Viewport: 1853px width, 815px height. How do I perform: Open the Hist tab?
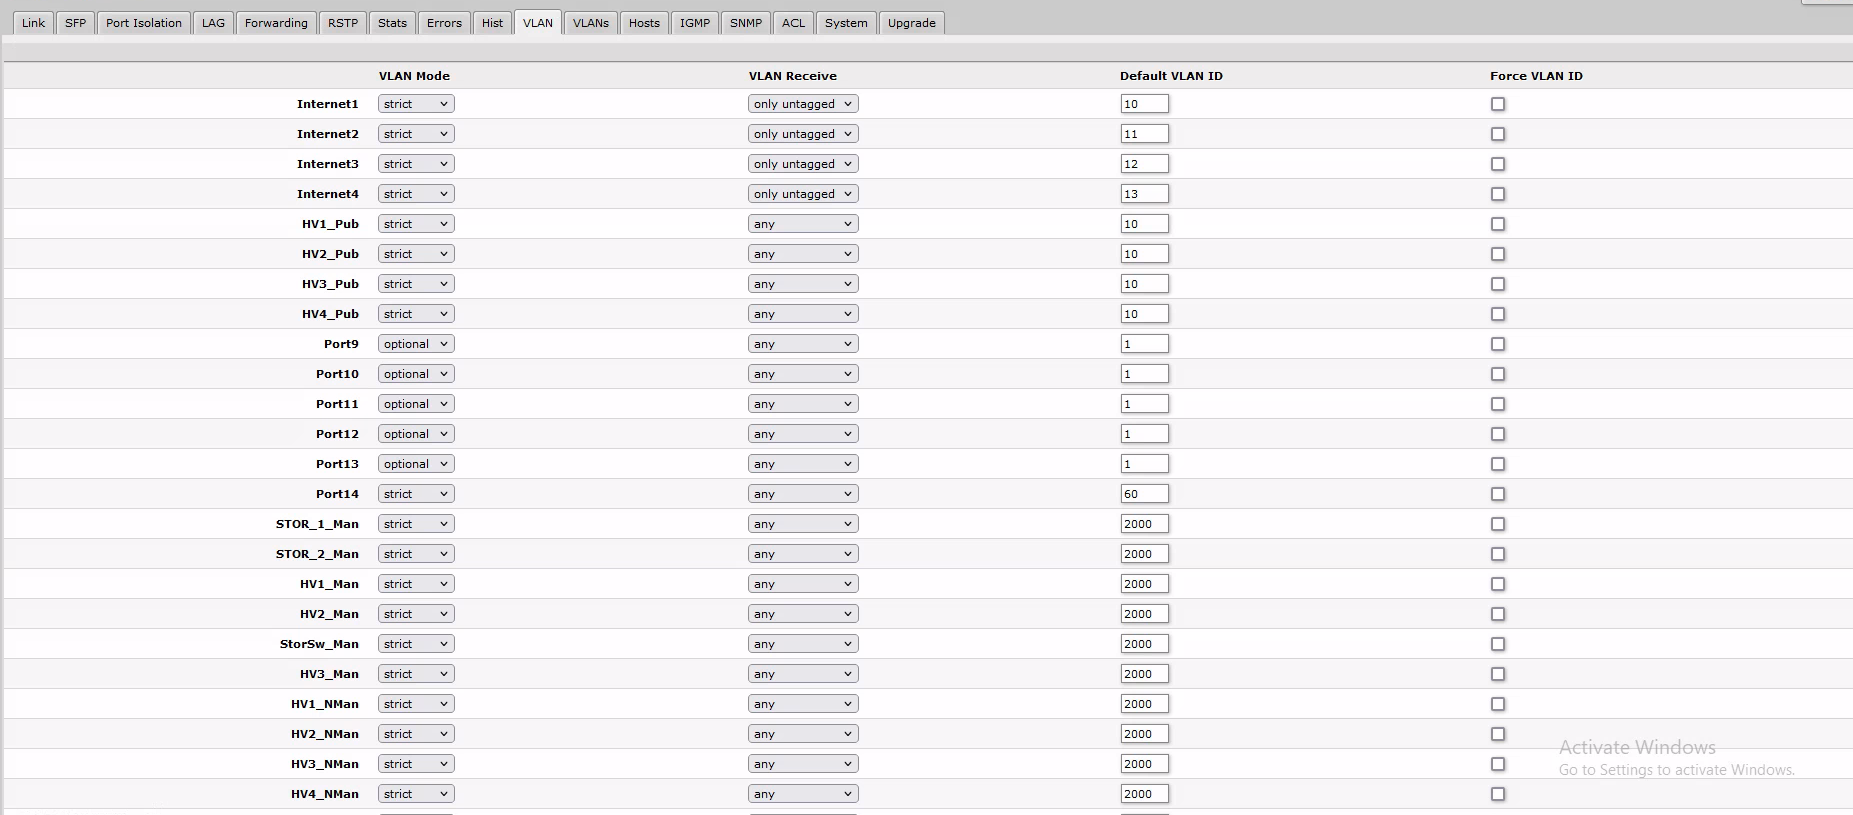point(492,23)
